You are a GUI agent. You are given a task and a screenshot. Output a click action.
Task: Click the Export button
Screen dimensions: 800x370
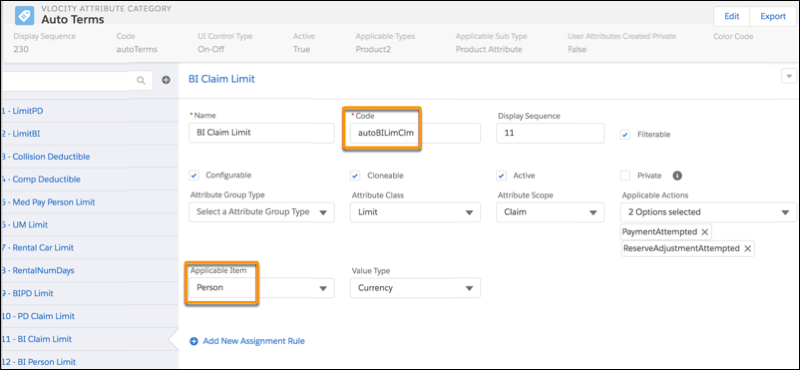(x=773, y=16)
